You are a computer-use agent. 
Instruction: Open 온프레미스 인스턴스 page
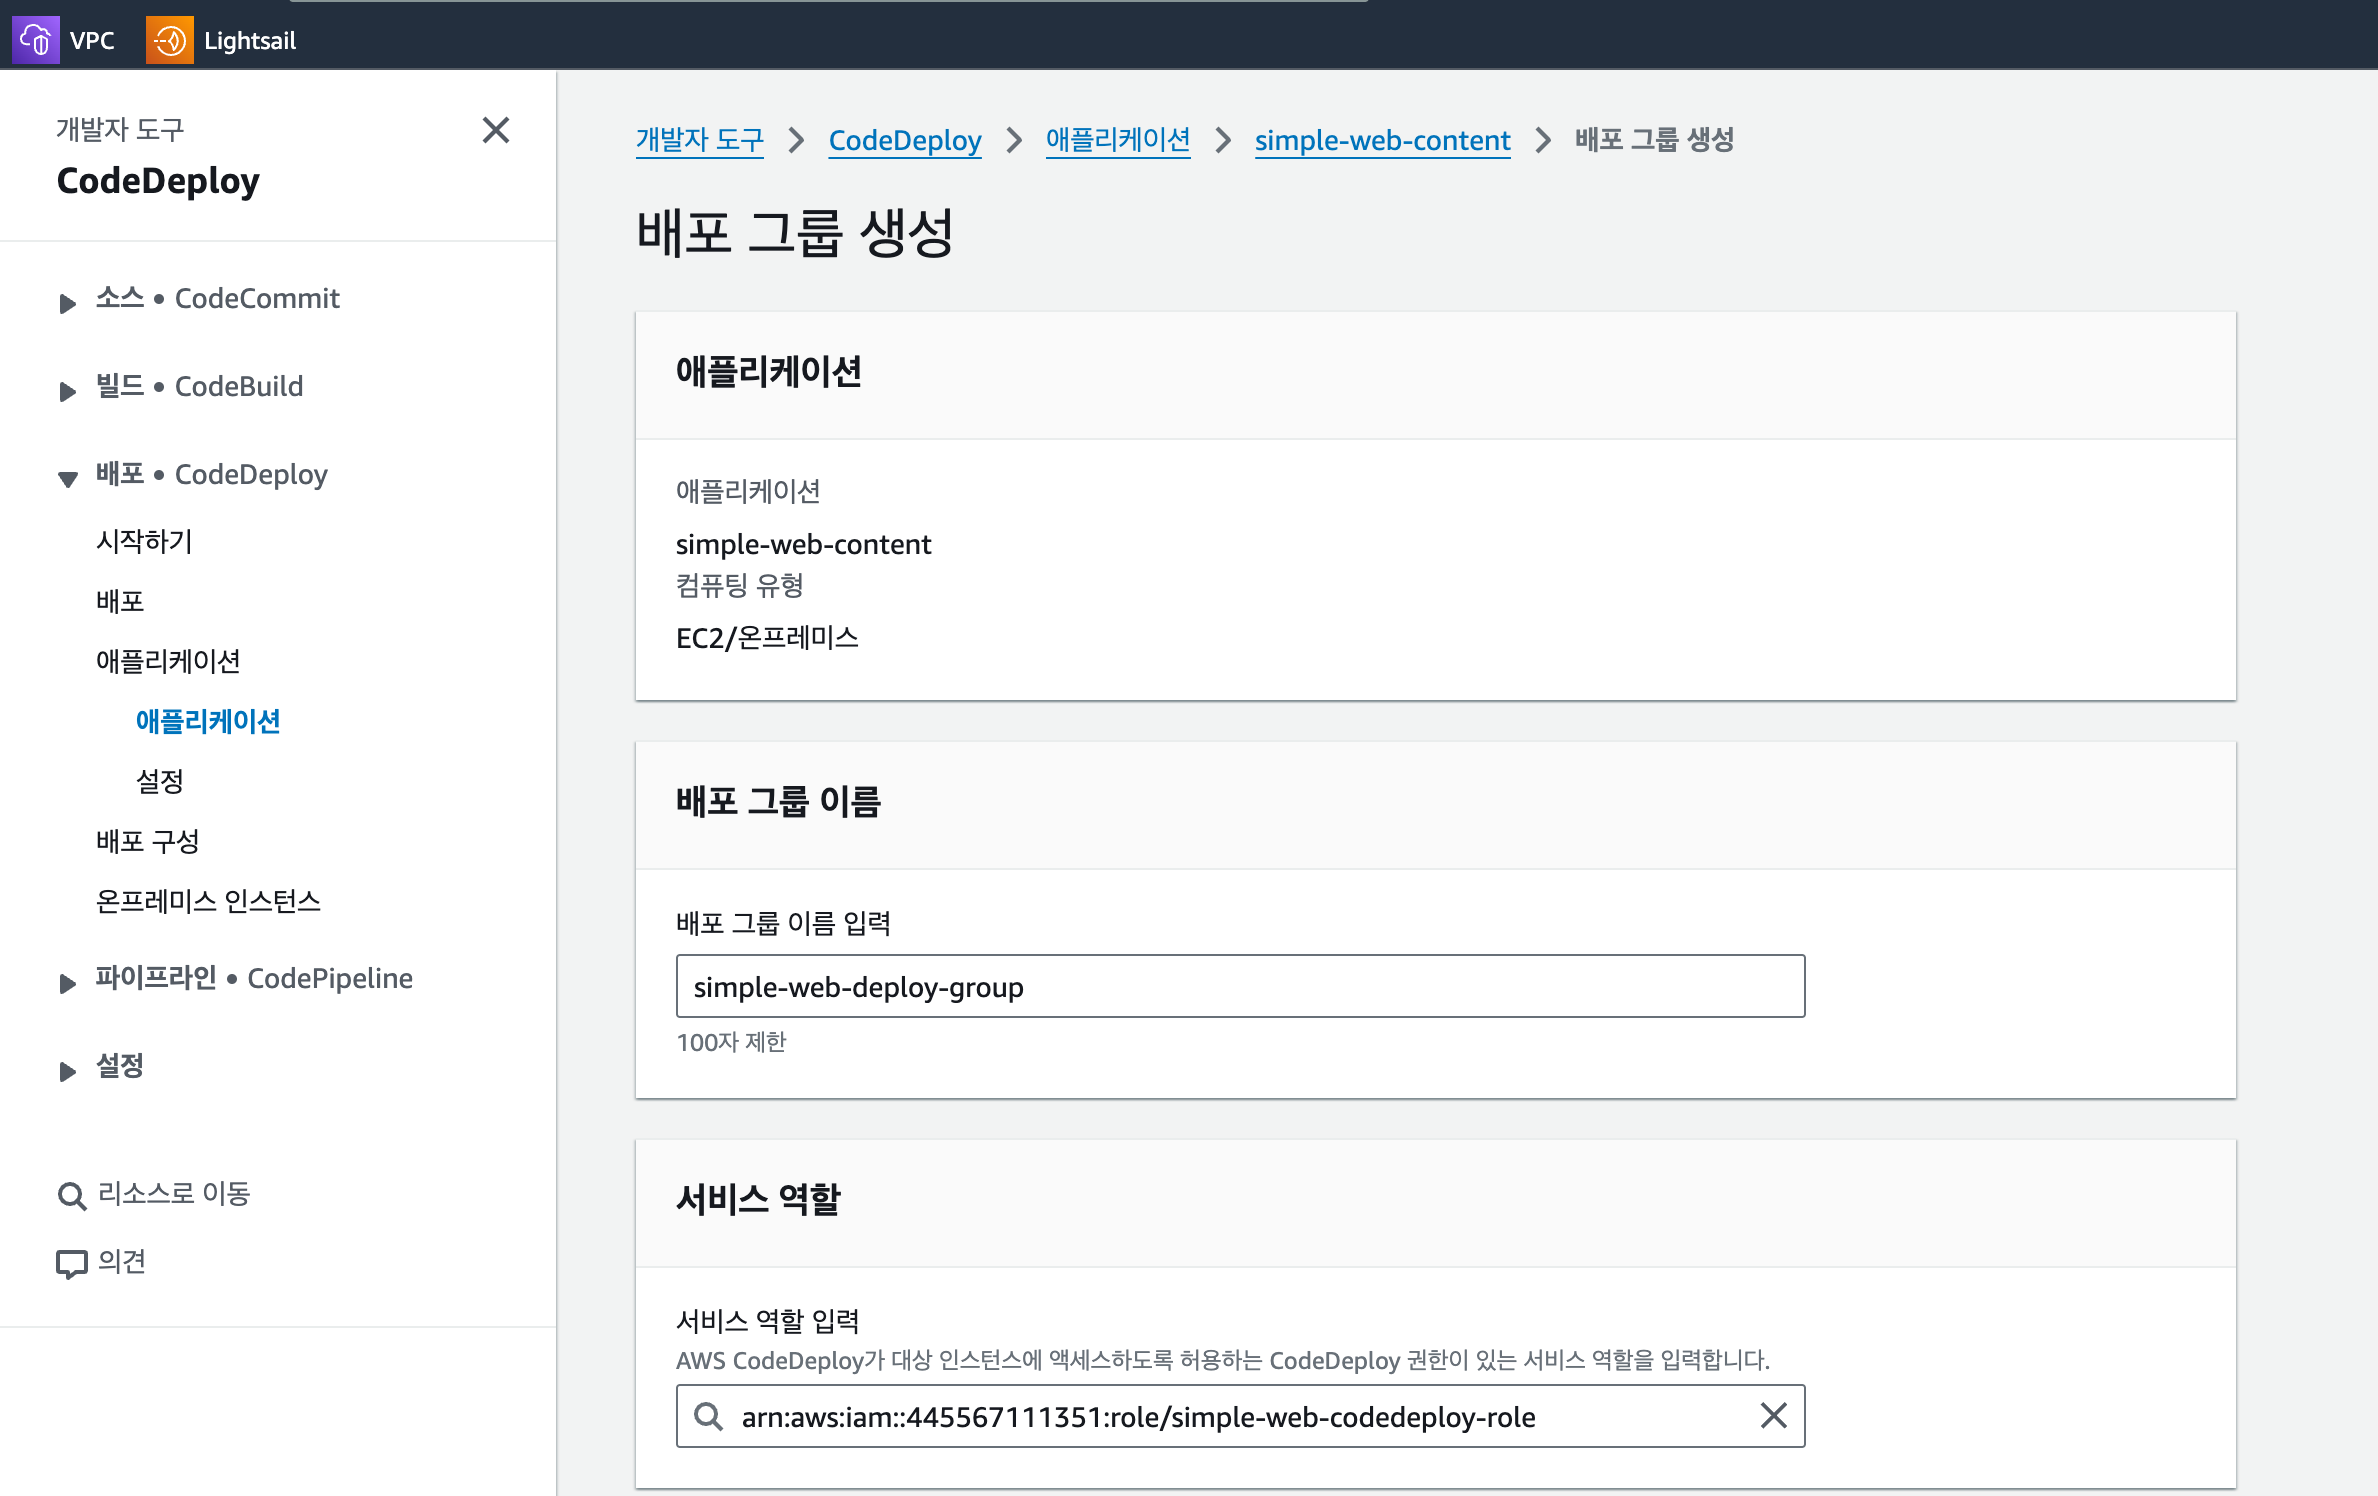click(x=207, y=901)
